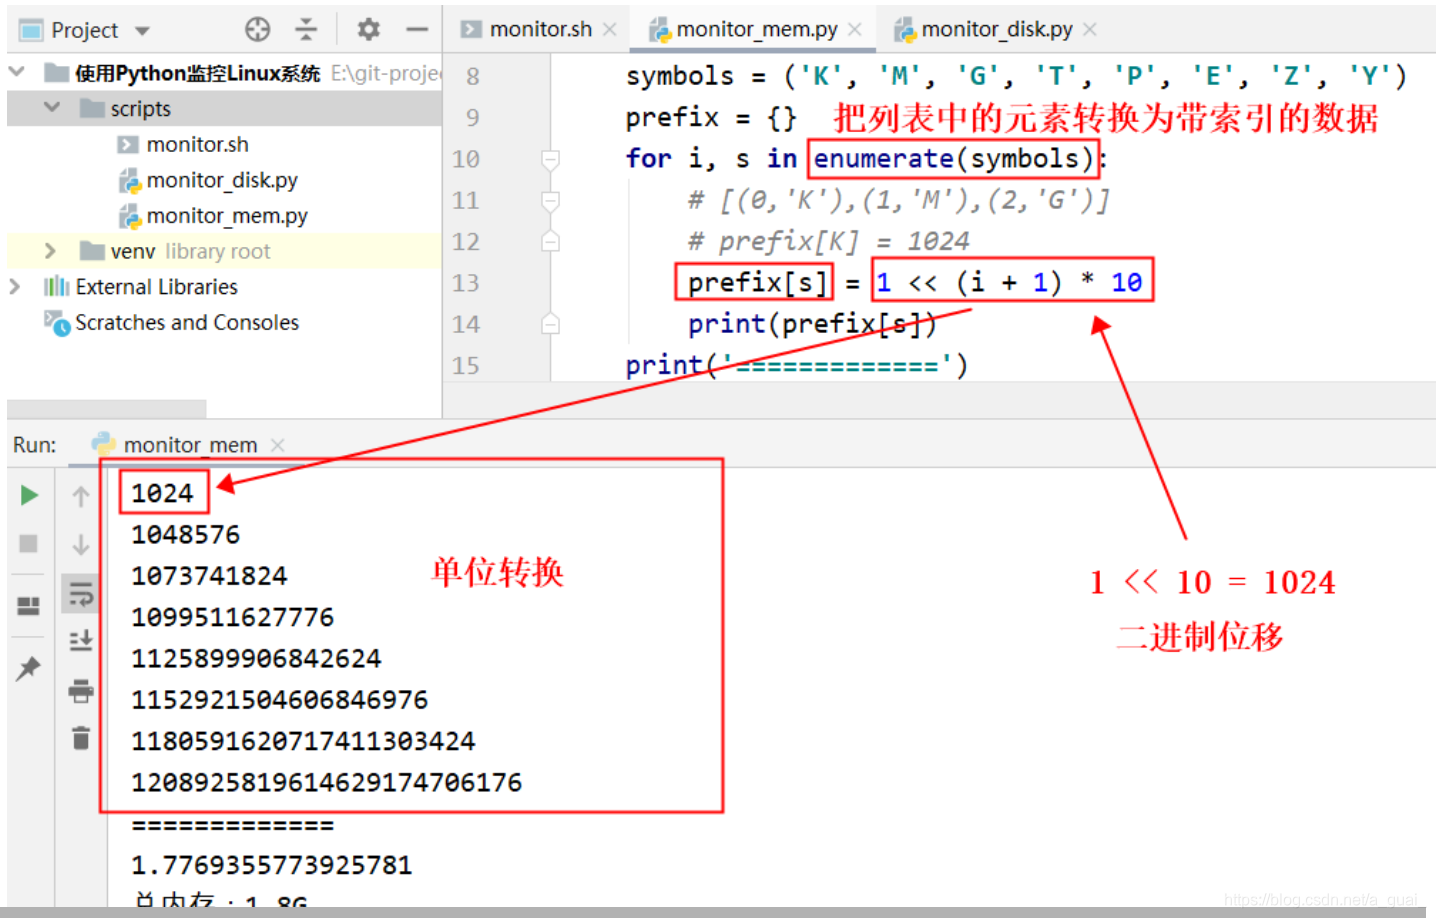
Task: Close the monitor.sh editor tab
Action: [x=610, y=30]
